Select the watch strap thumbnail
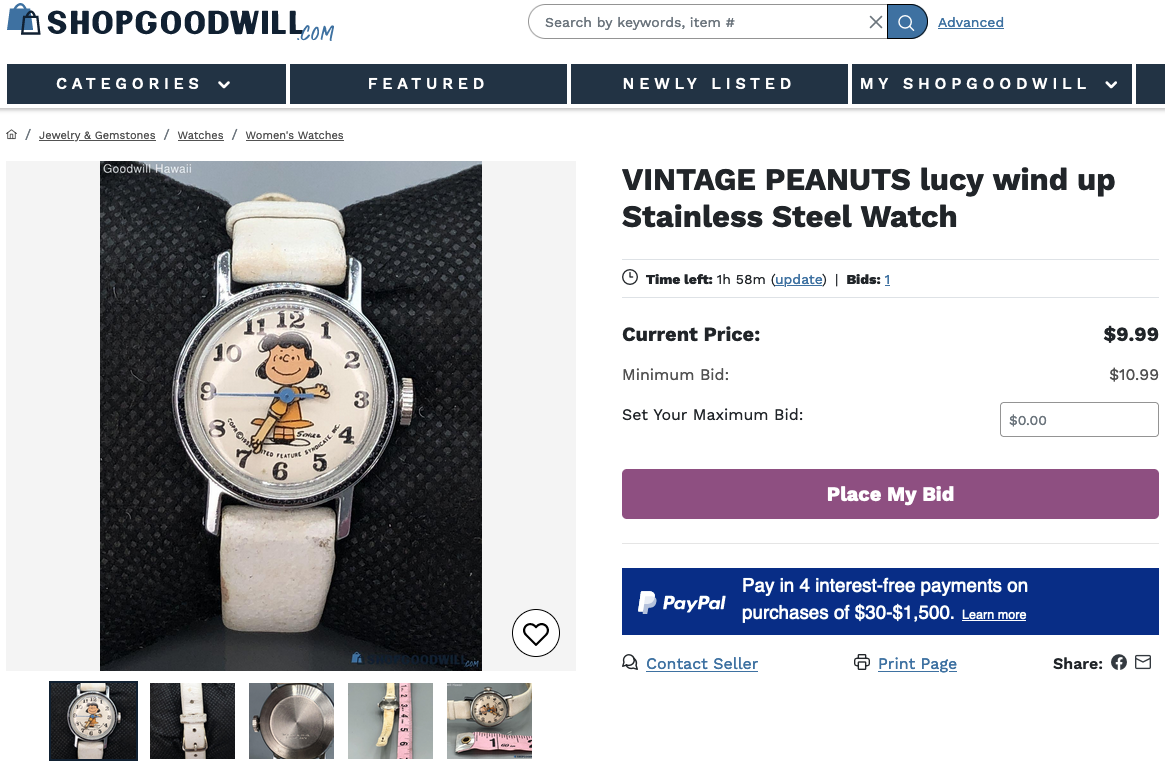 (192, 721)
